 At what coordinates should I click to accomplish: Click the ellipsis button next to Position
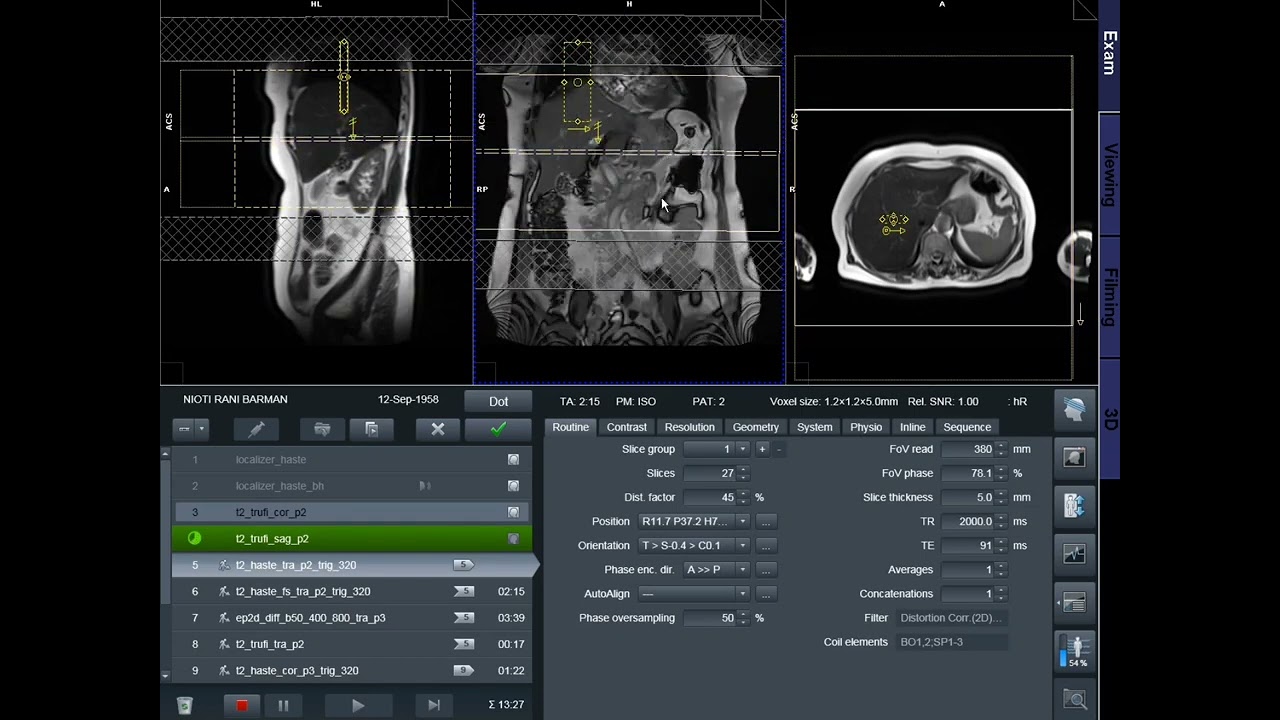tap(766, 521)
